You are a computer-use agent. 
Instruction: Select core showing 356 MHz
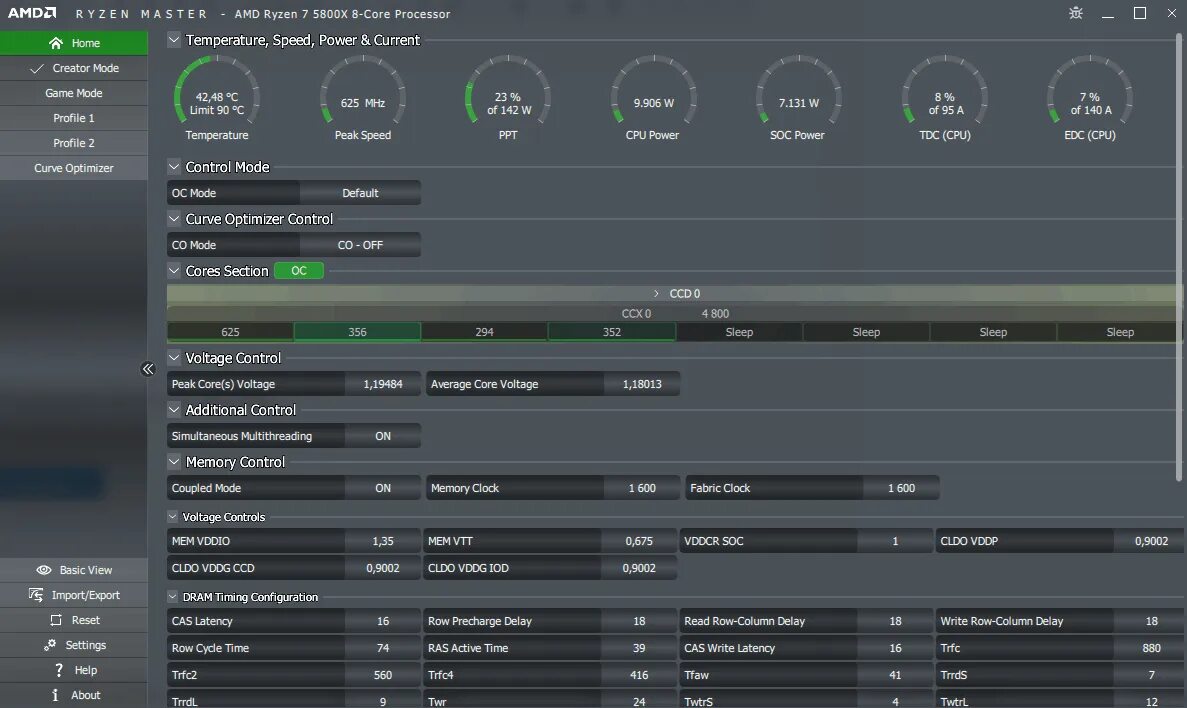pyautogui.click(x=357, y=332)
